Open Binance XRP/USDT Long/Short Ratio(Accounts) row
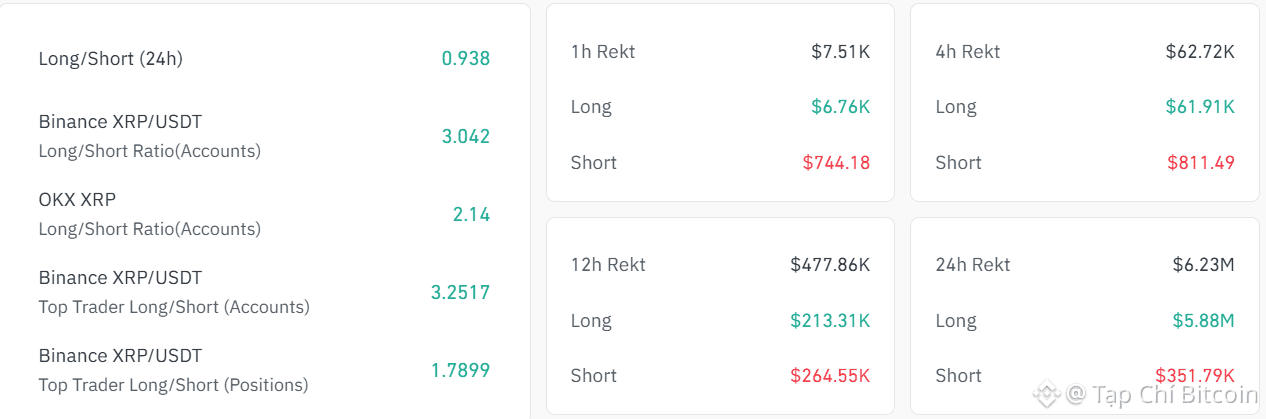 tap(150, 136)
